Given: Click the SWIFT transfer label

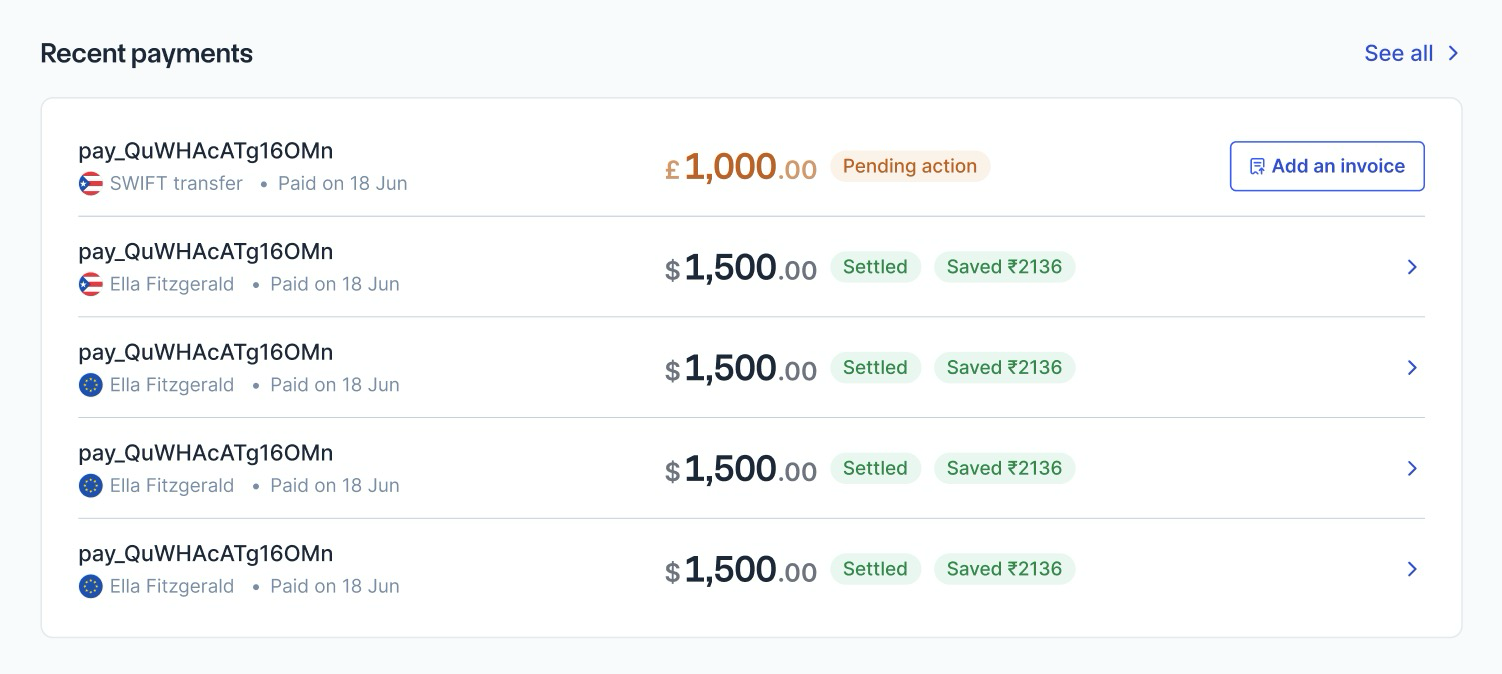Looking at the screenshot, I should pos(176,184).
